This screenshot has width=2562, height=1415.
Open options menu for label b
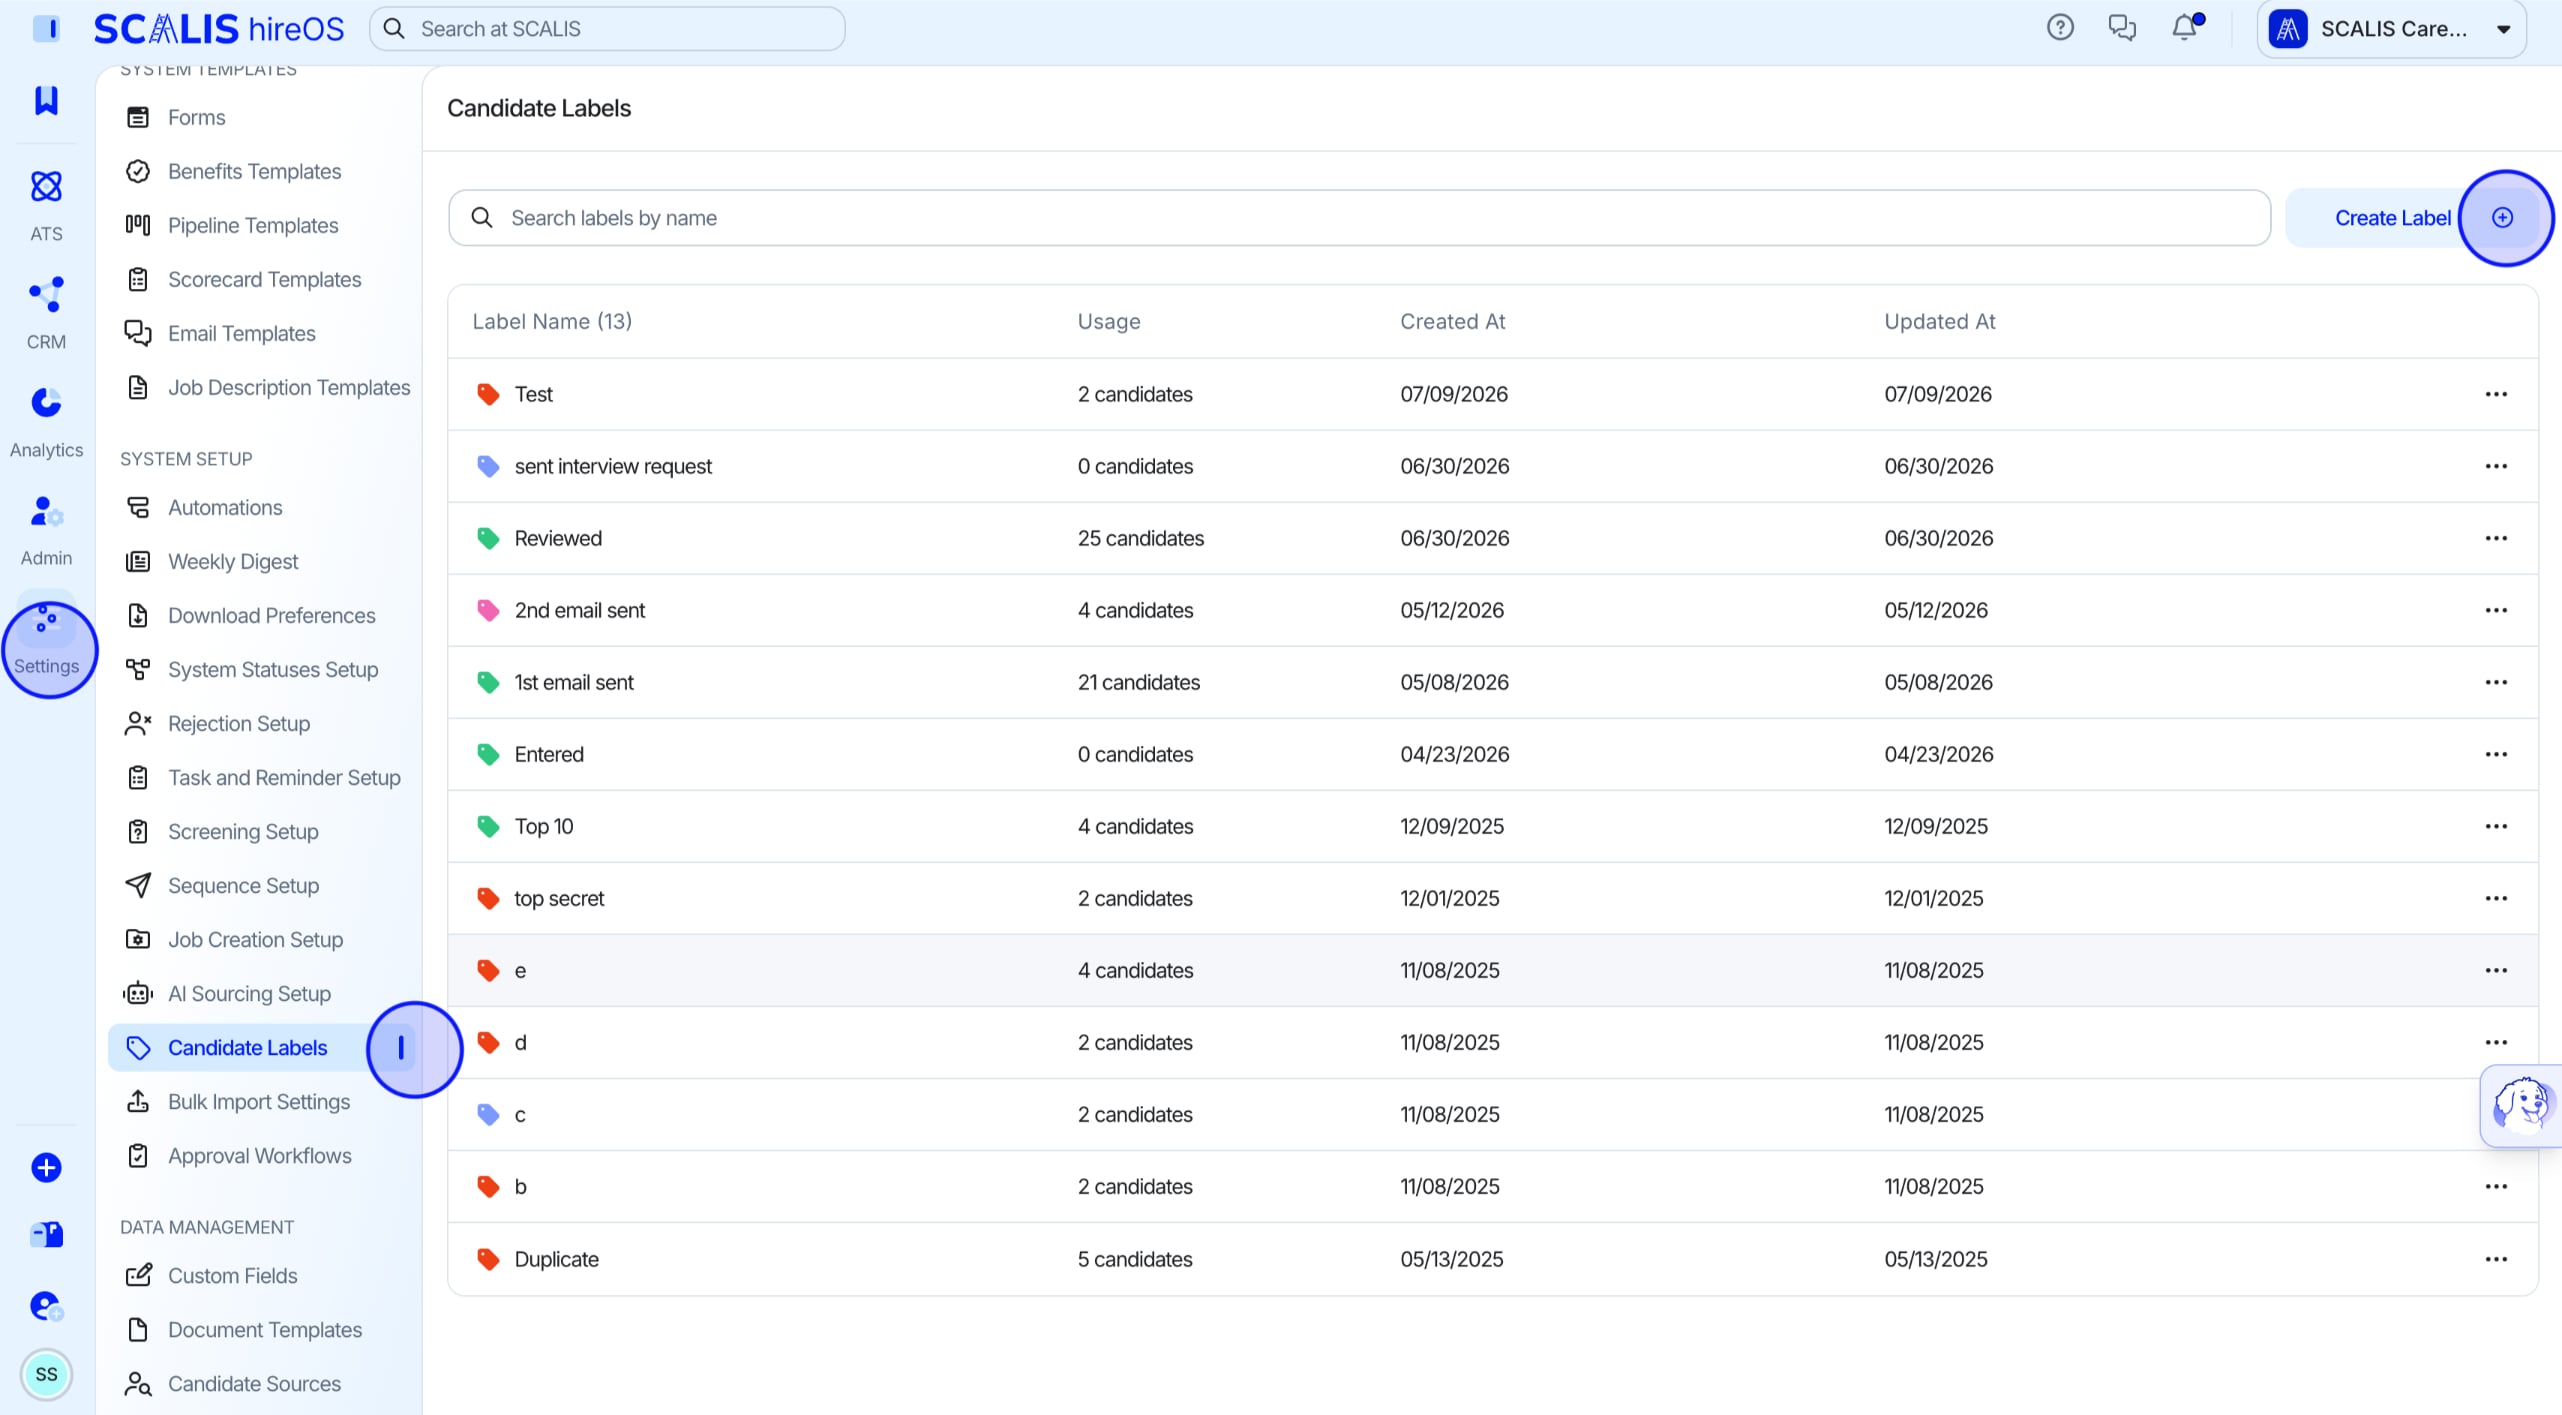(2496, 1186)
